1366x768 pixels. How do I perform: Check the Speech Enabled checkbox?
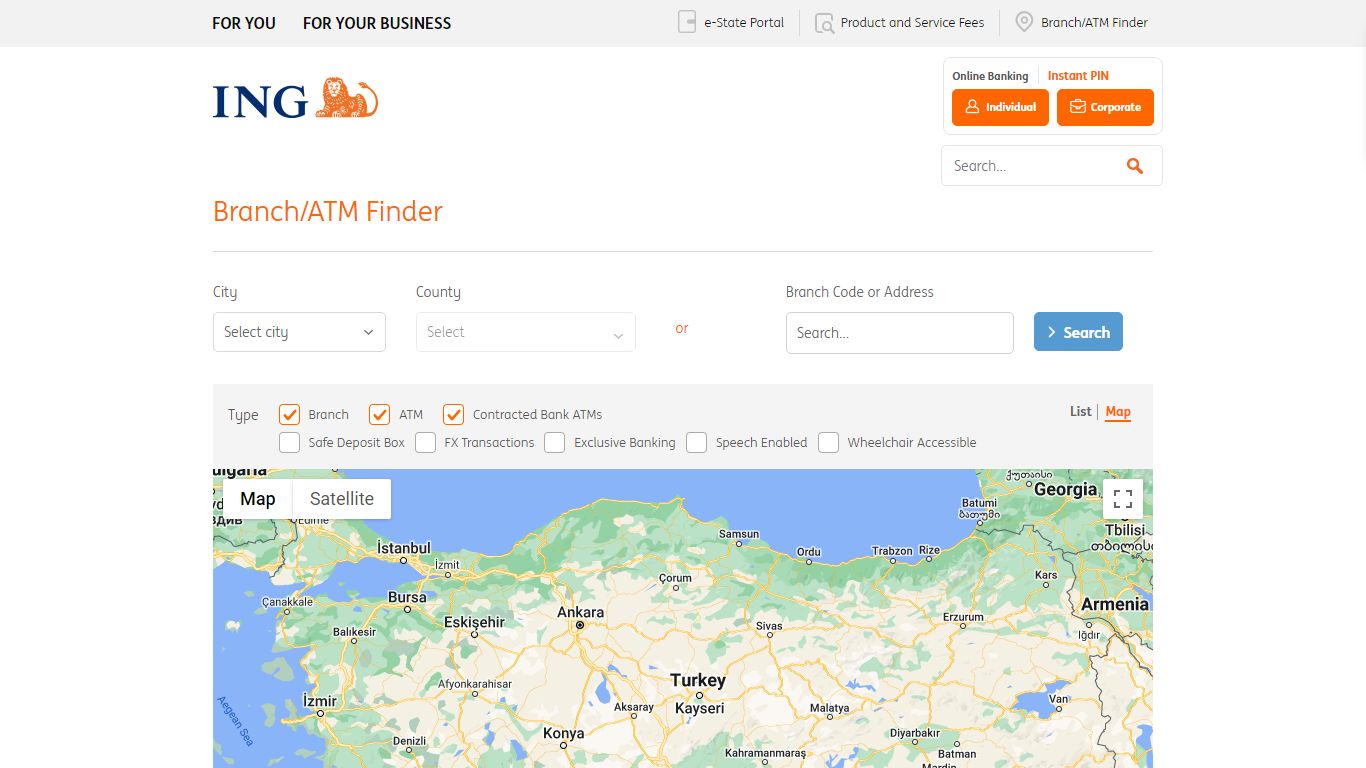pos(697,442)
